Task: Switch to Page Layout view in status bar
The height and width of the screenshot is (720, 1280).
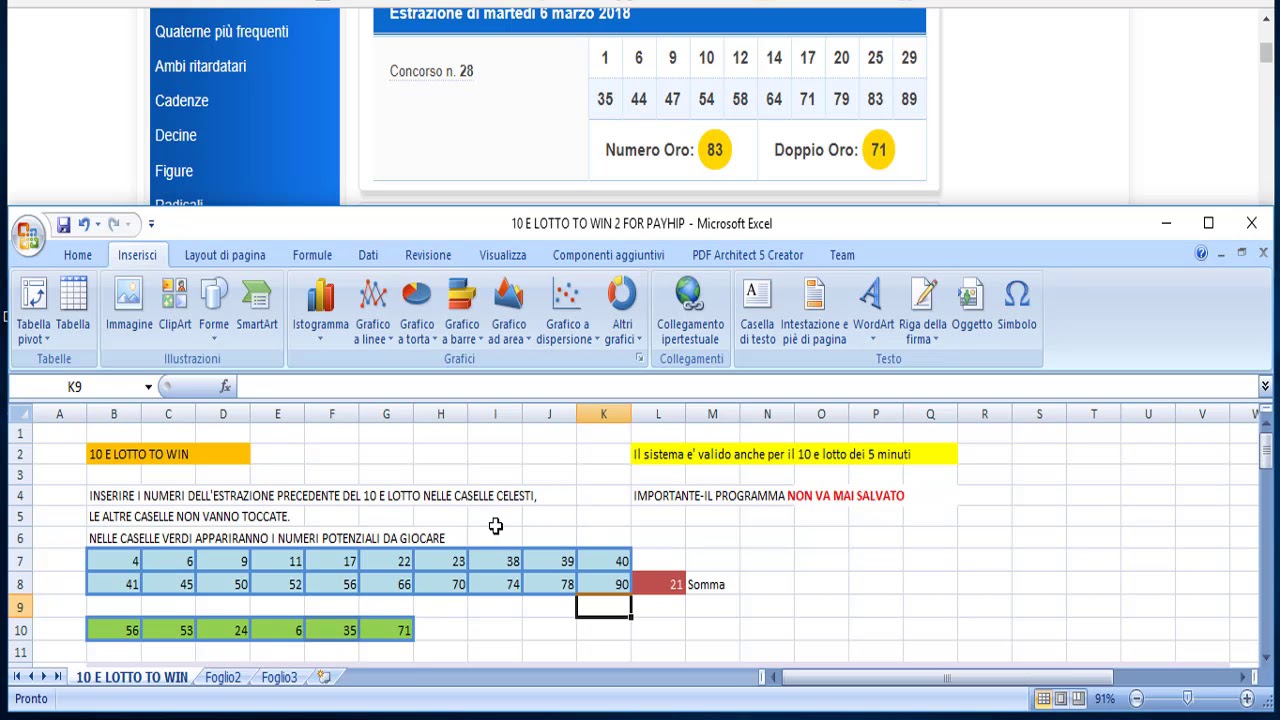Action: click(x=1061, y=698)
